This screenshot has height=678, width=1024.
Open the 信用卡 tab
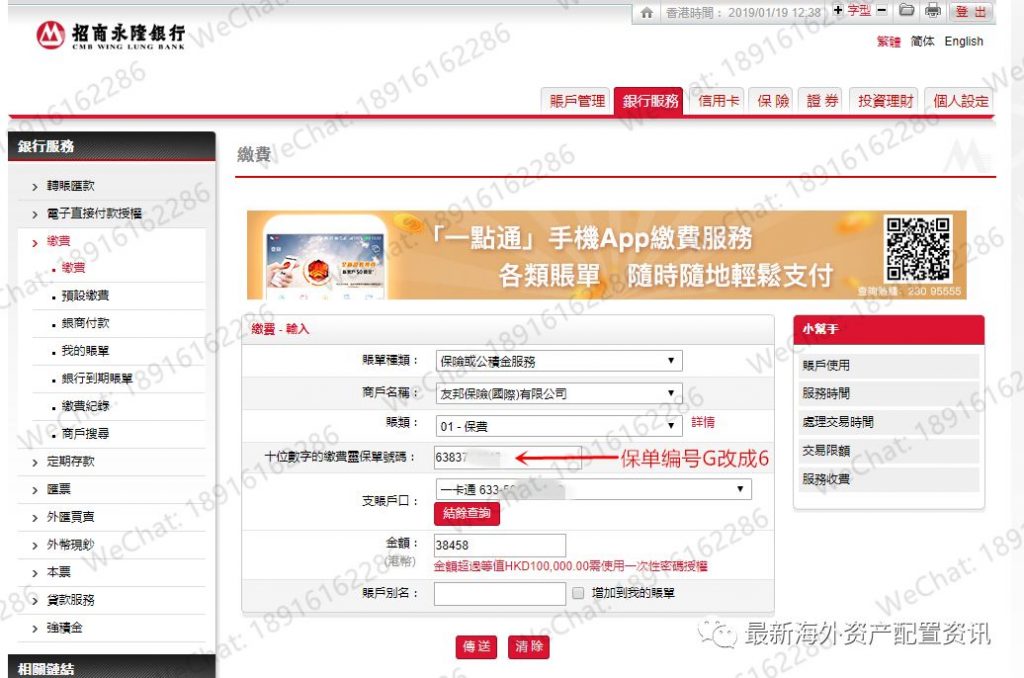(x=718, y=101)
